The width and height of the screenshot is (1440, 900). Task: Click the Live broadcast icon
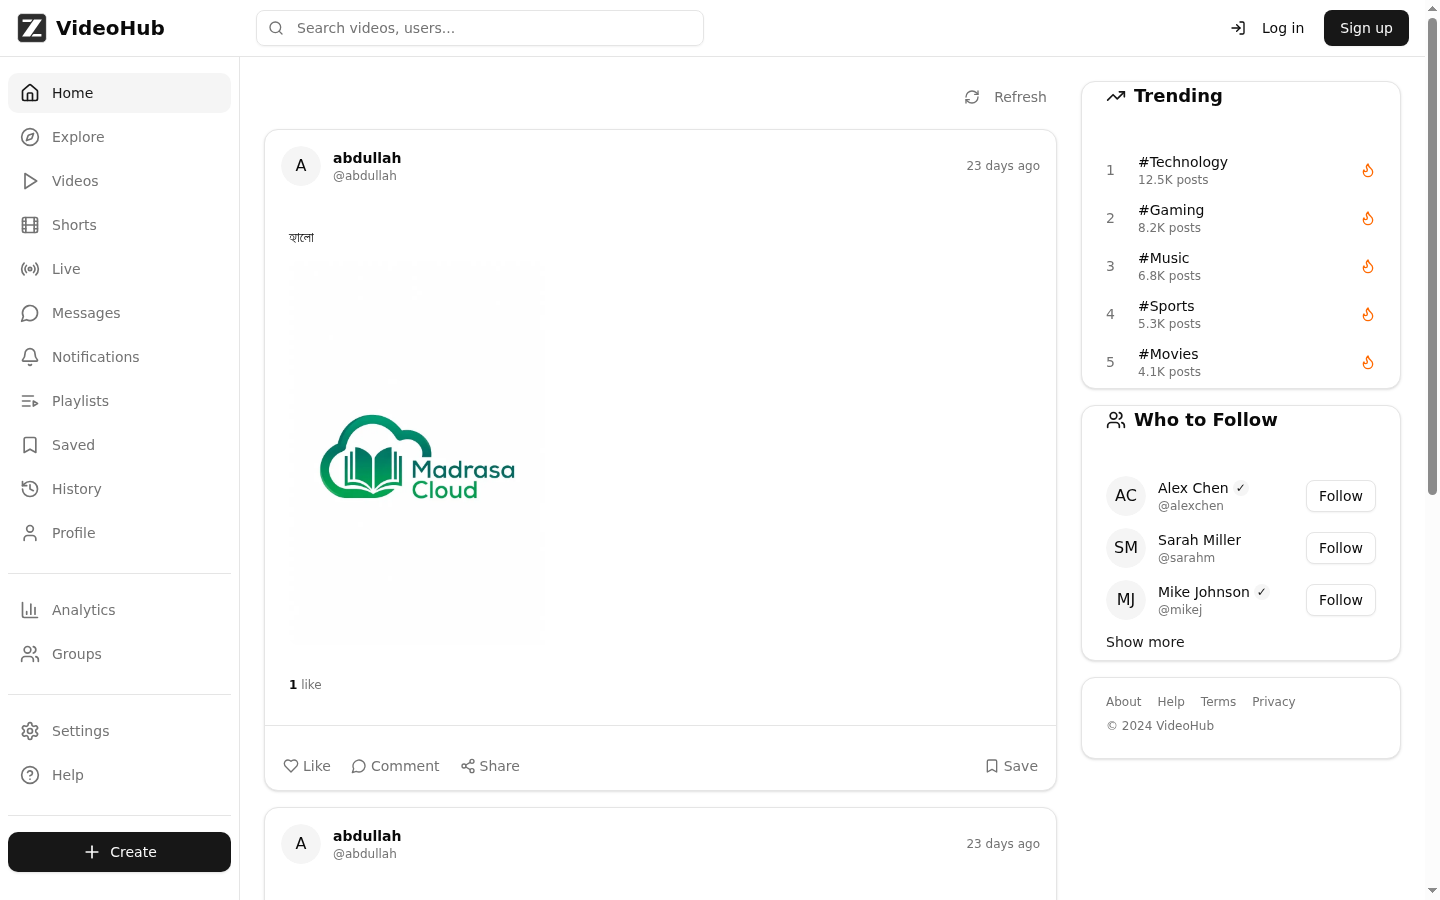30,269
